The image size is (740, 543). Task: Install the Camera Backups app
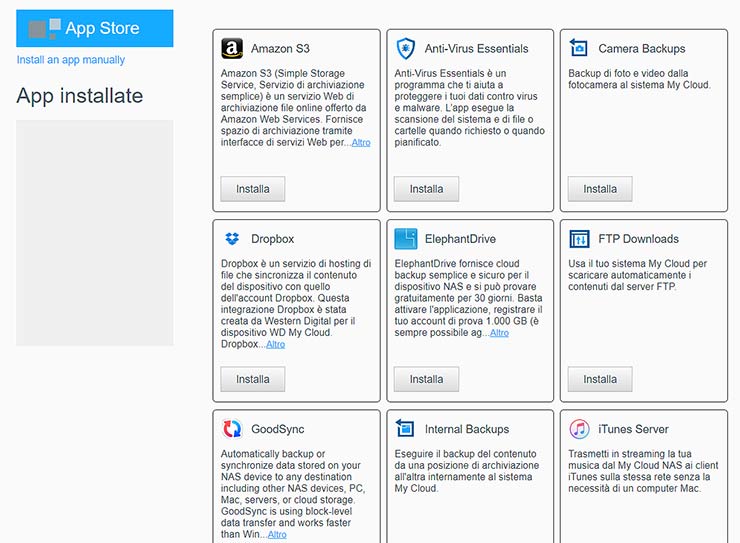pos(600,189)
